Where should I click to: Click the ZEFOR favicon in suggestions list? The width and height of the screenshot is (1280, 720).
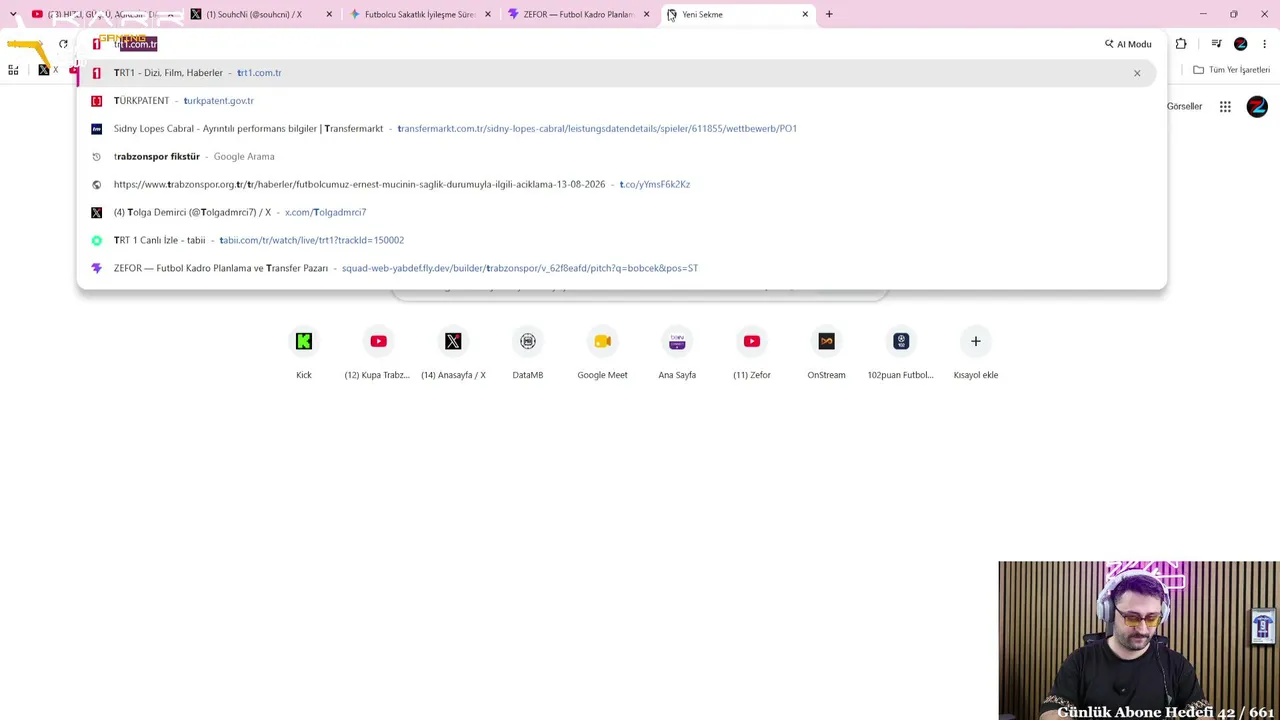[x=96, y=269]
